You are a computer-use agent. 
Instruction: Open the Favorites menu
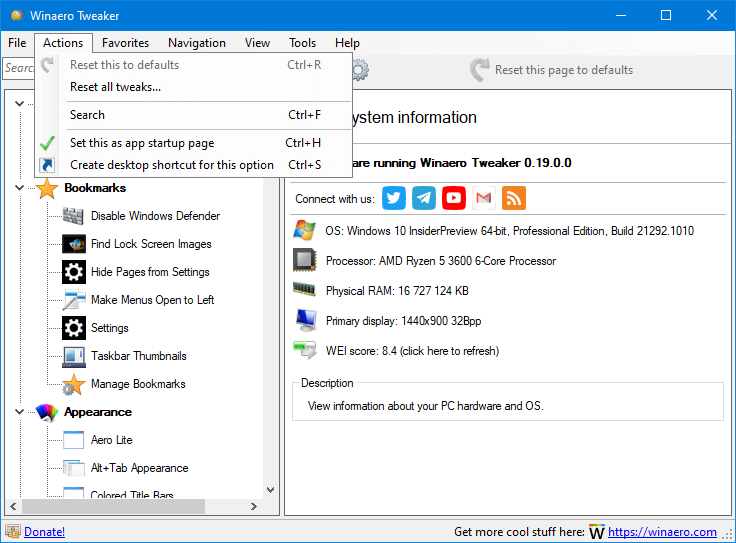125,43
